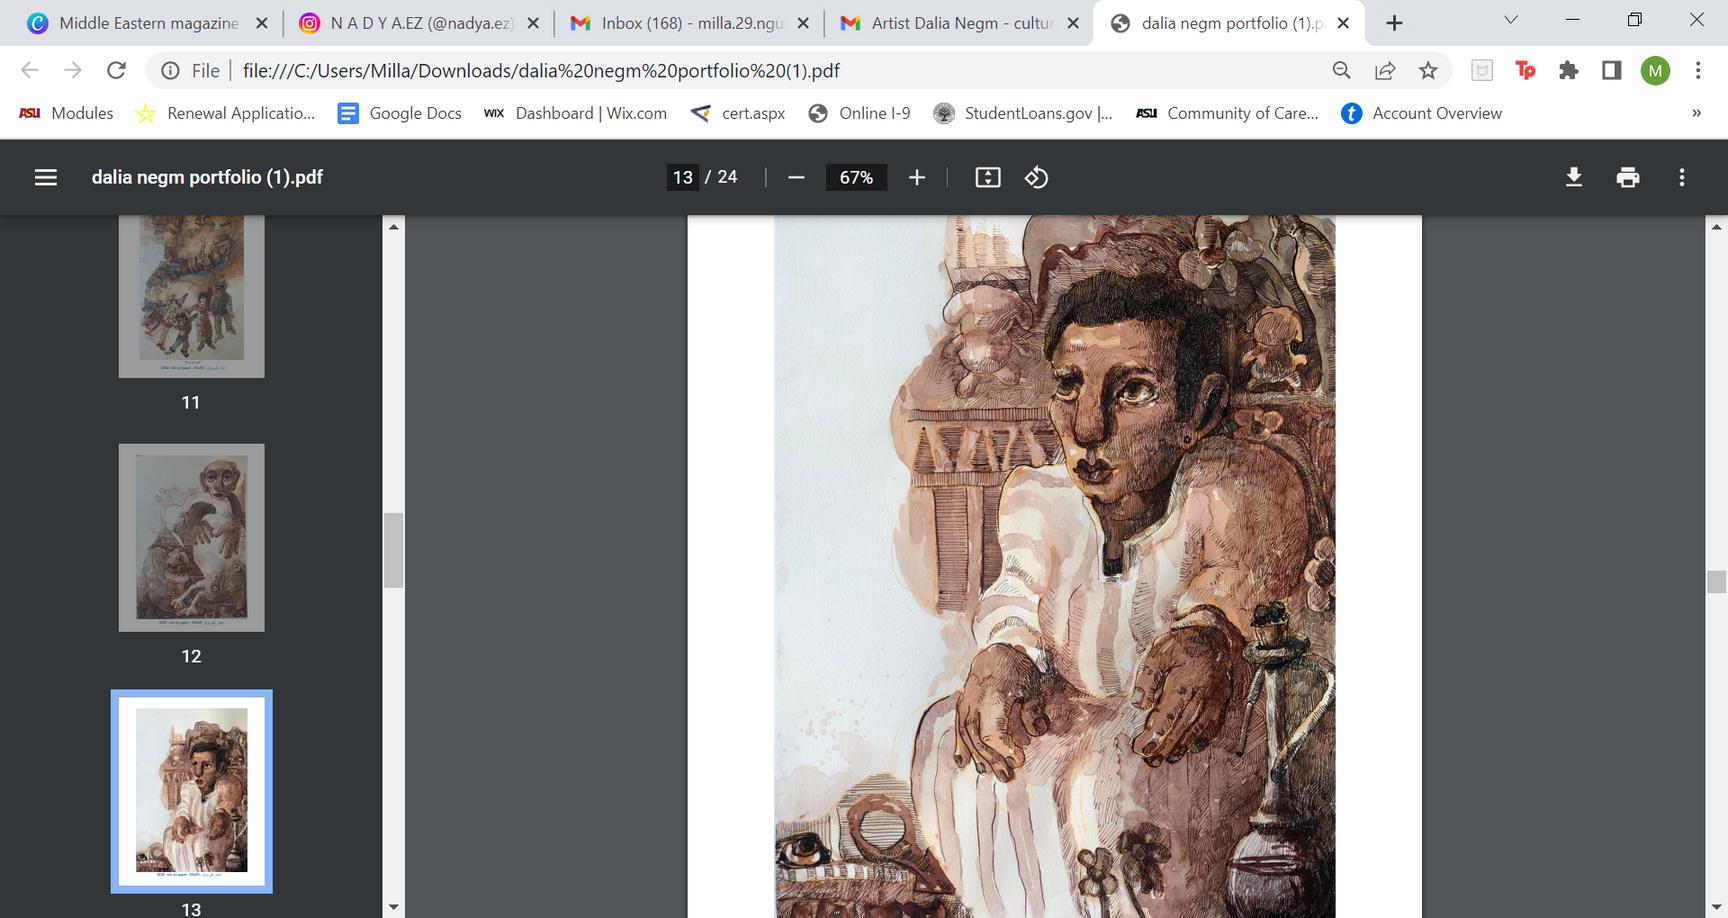
Task: View file site information icon
Action: coord(171,70)
